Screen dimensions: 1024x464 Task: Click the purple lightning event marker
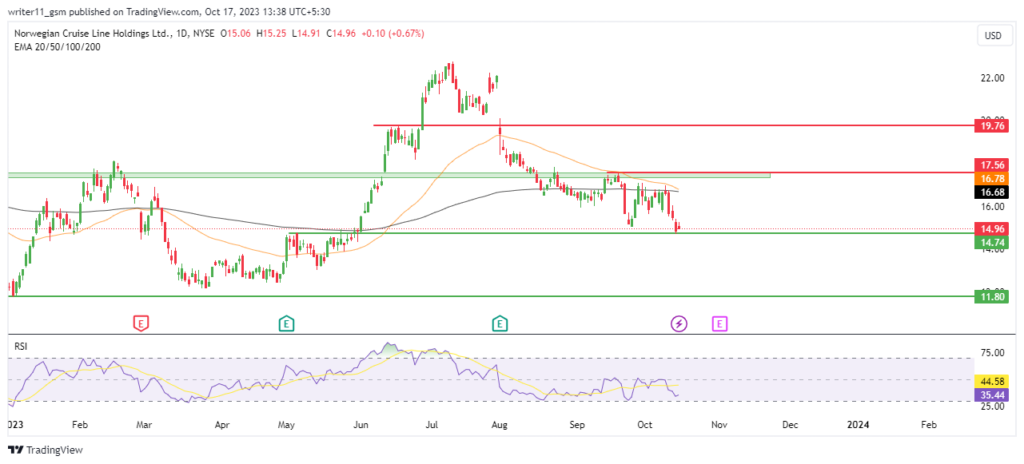pos(679,323)
